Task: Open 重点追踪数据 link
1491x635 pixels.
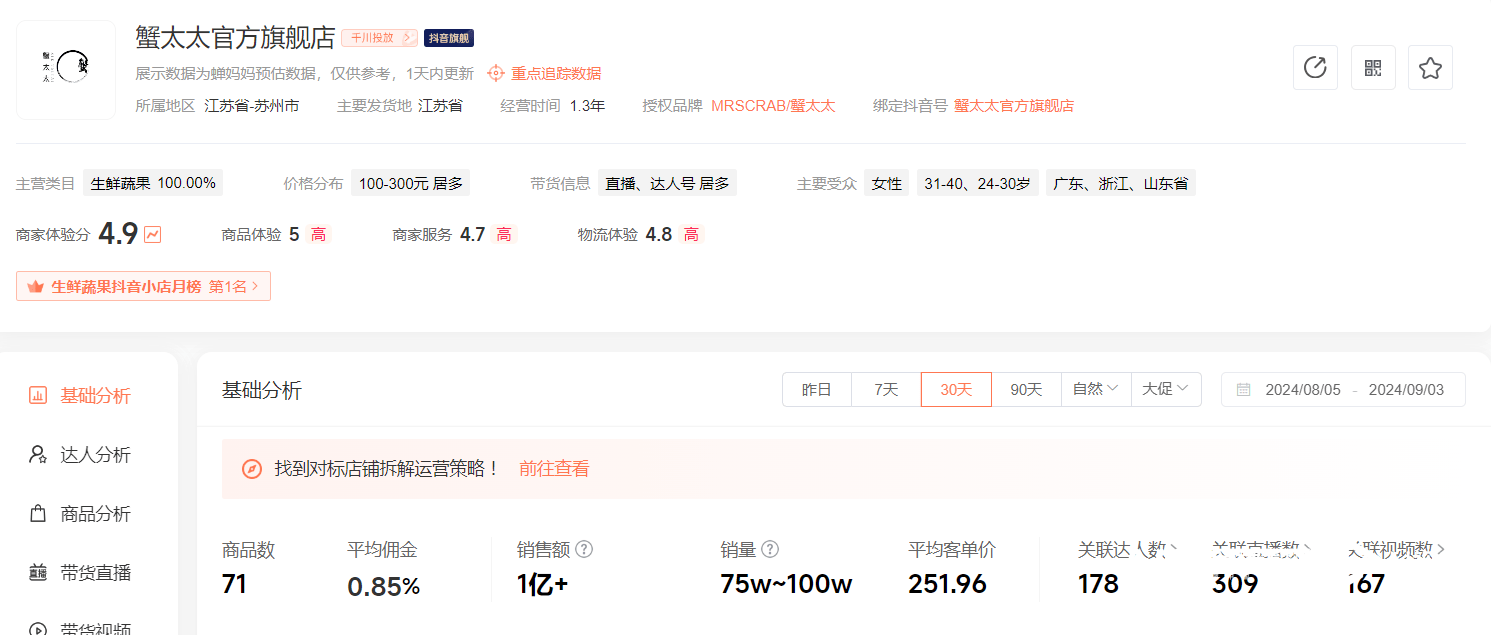Action: [556, 73]
